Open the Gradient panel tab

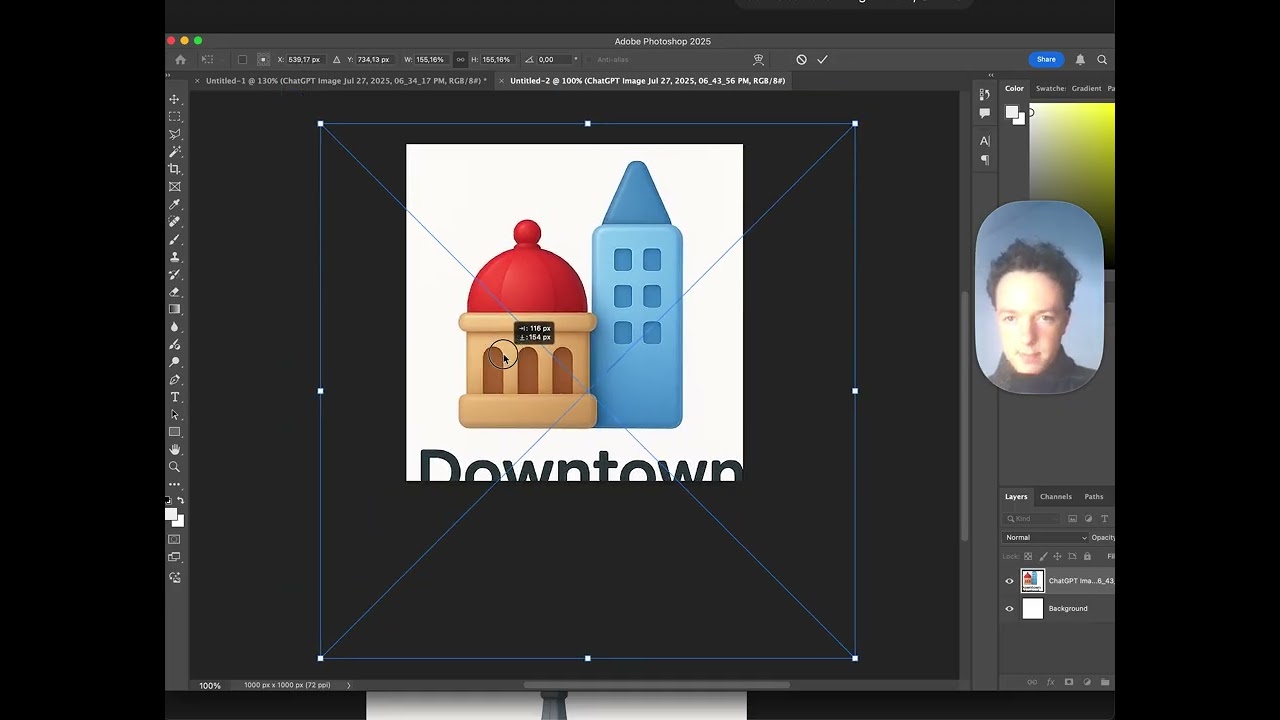coord(1086,88)
